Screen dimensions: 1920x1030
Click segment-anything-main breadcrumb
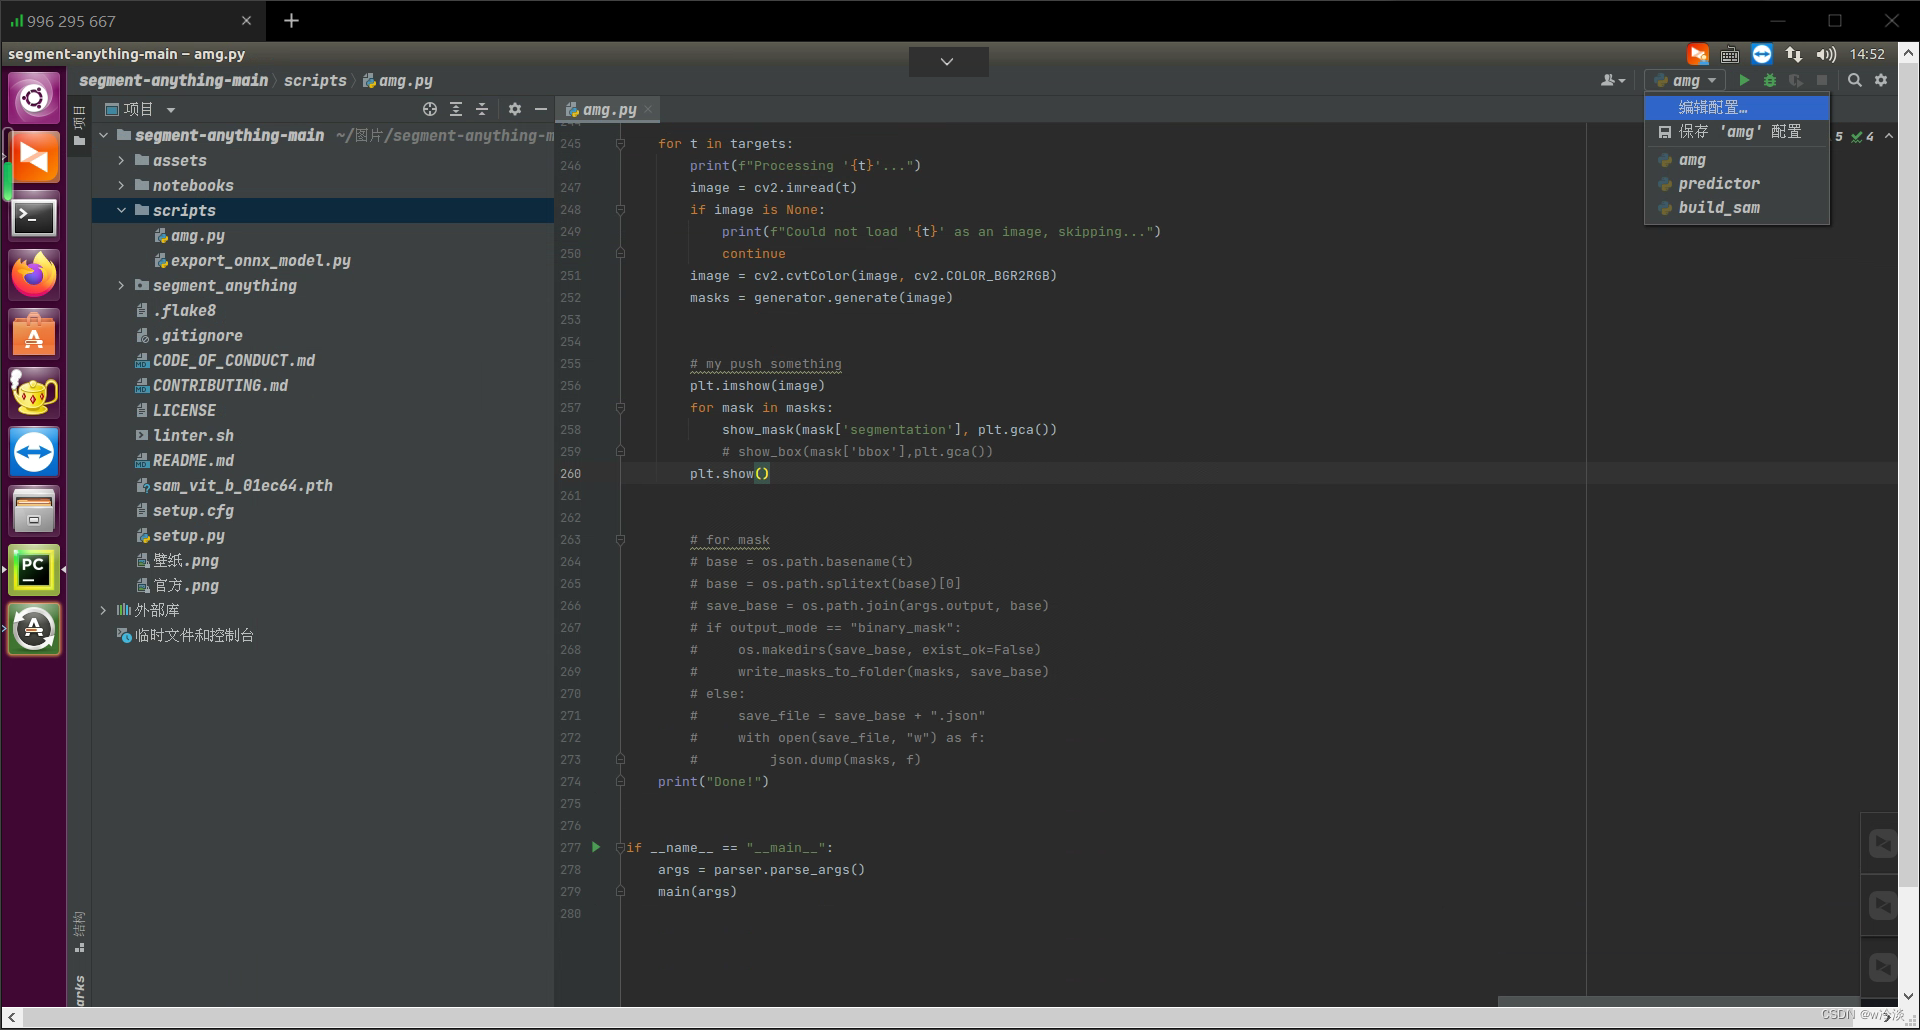(x=173, y=80)
